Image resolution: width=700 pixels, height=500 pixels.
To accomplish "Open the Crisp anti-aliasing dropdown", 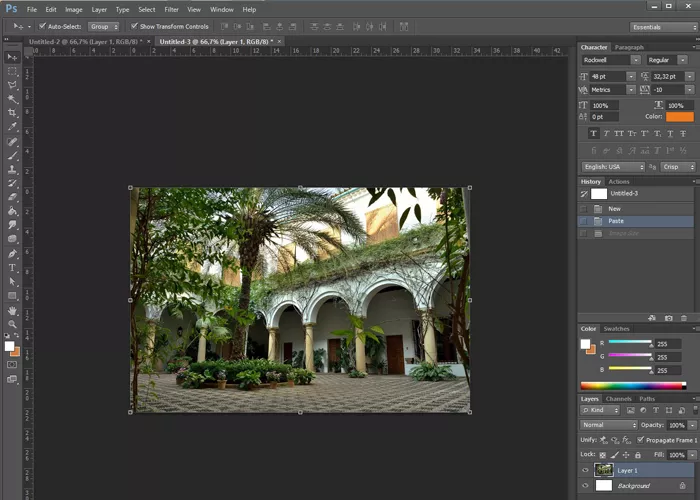I will (678, 167).
